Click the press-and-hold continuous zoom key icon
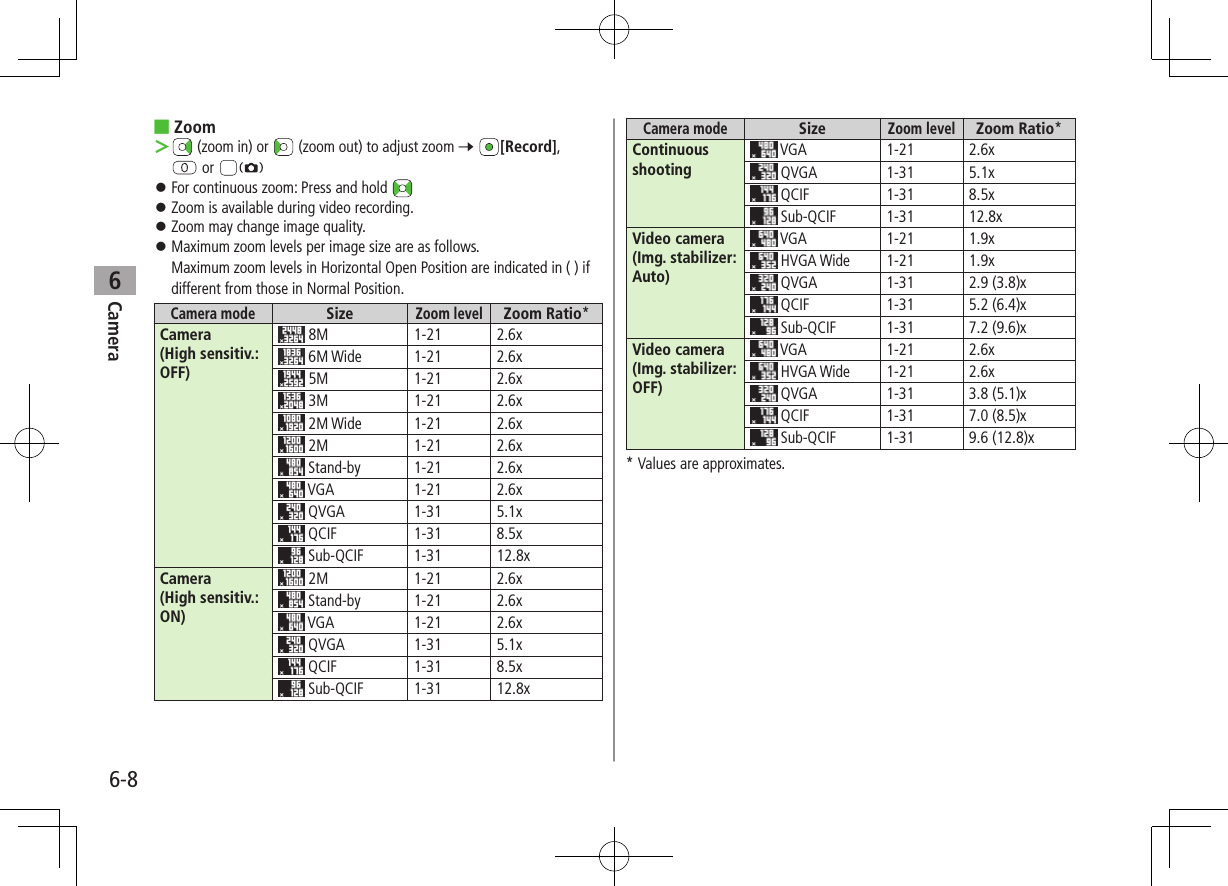 (403, 188)
